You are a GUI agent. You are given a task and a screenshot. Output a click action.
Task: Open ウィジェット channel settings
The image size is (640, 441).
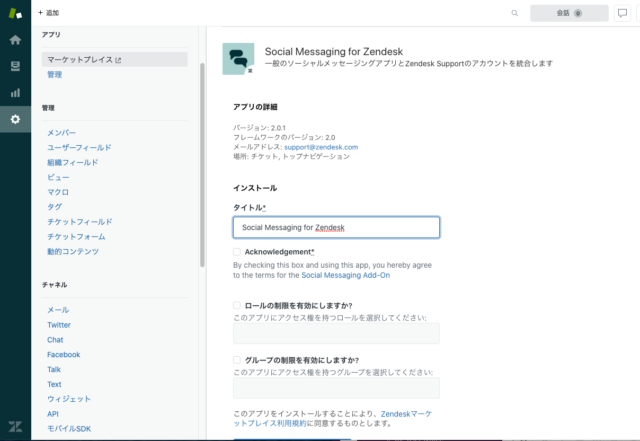[69, 399]
